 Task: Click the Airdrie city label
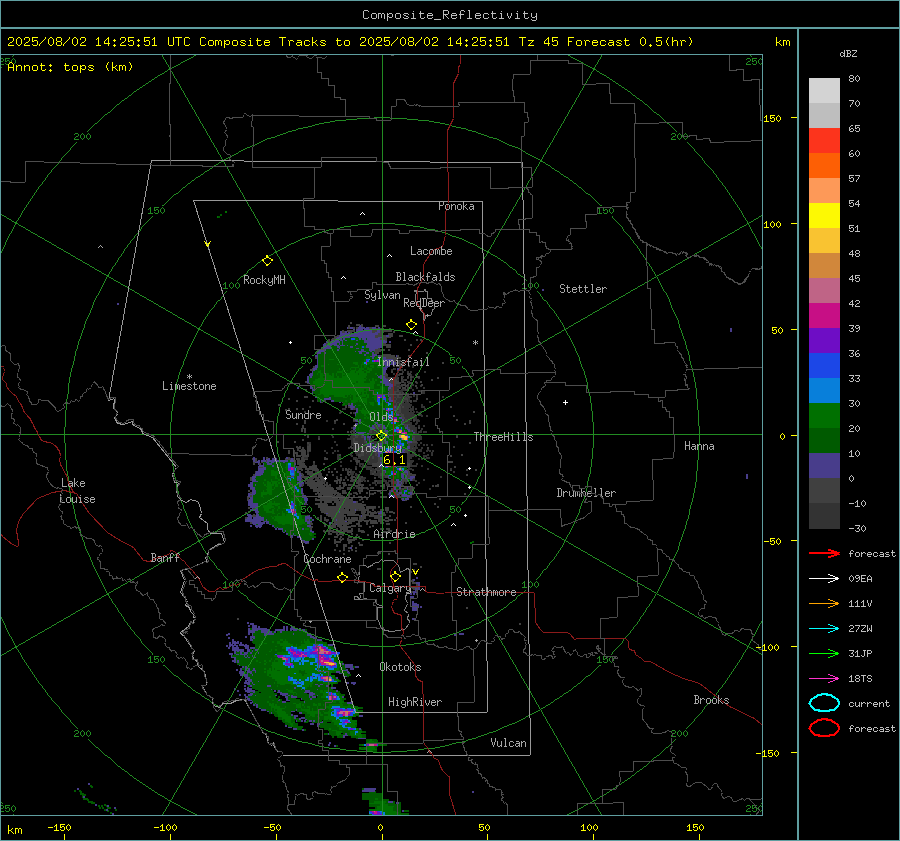(x=394, y=534)
